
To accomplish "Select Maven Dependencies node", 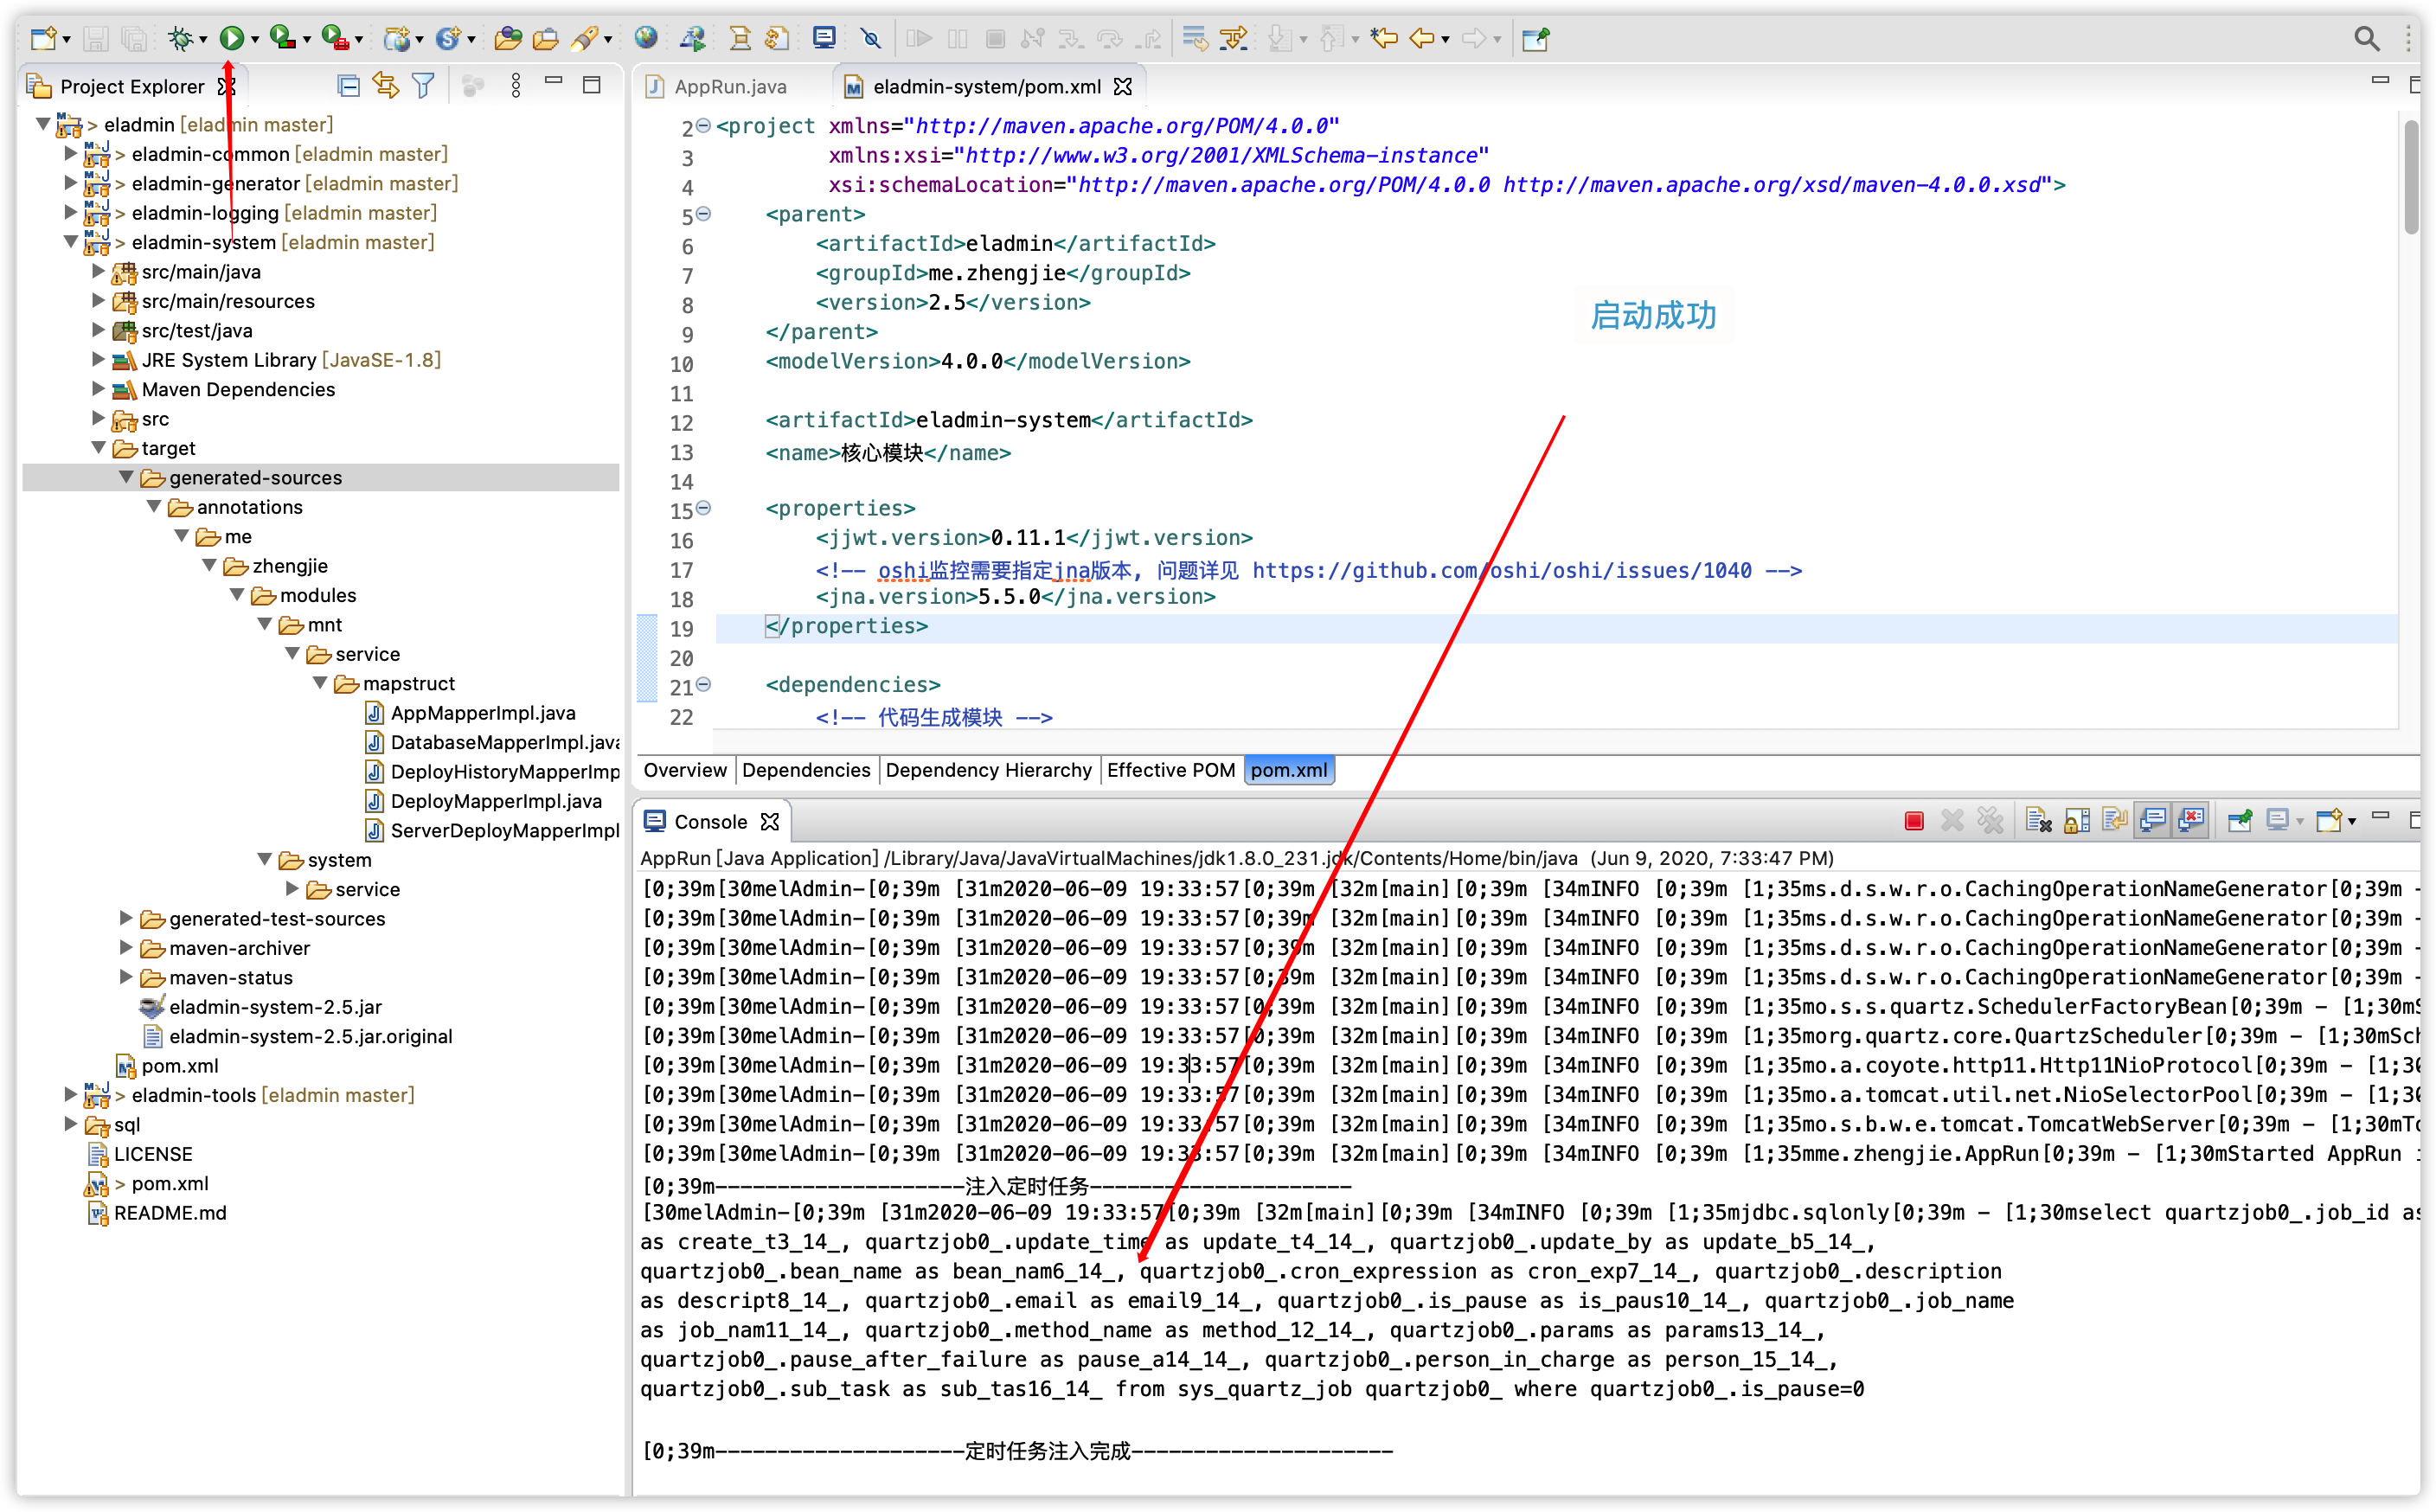I will (x=224, y=389).
